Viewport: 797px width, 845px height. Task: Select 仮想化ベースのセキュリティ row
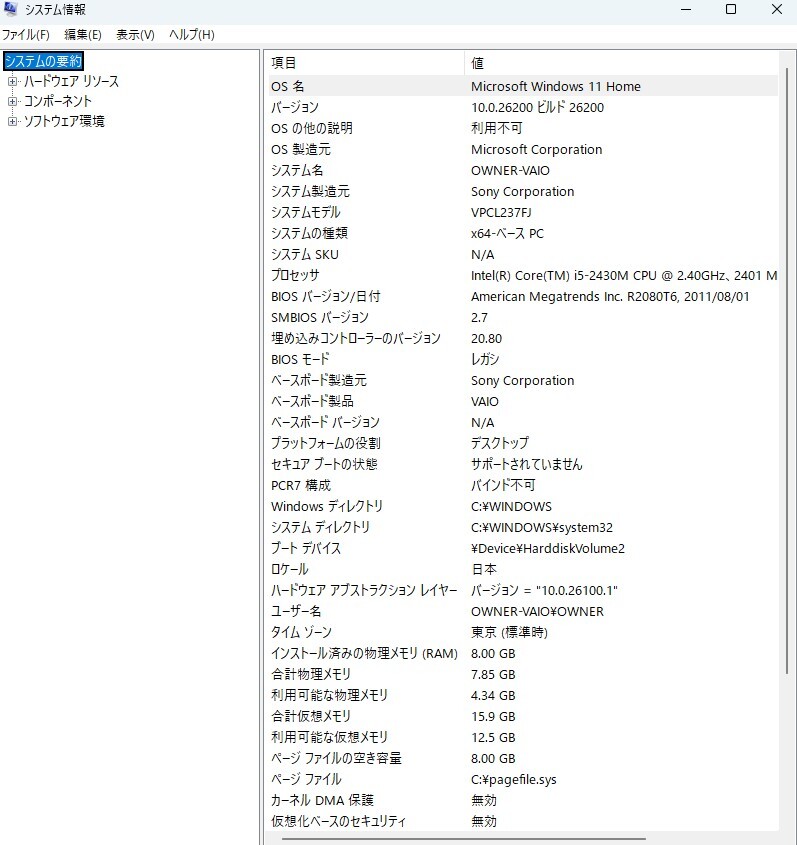tap(523, 822)
